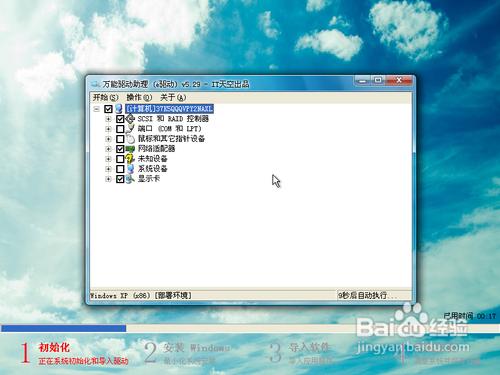Open the 开始(S) menu
The image size is (500, 375).
click(105, 97)
